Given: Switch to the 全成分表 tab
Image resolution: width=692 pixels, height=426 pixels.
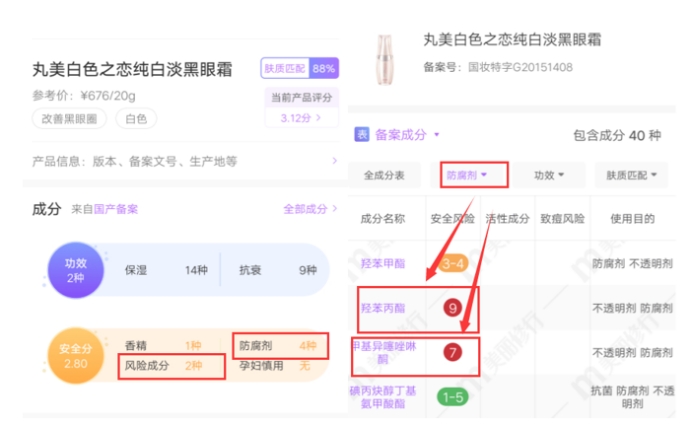Looking at the screenshot, I should [384, 175].
